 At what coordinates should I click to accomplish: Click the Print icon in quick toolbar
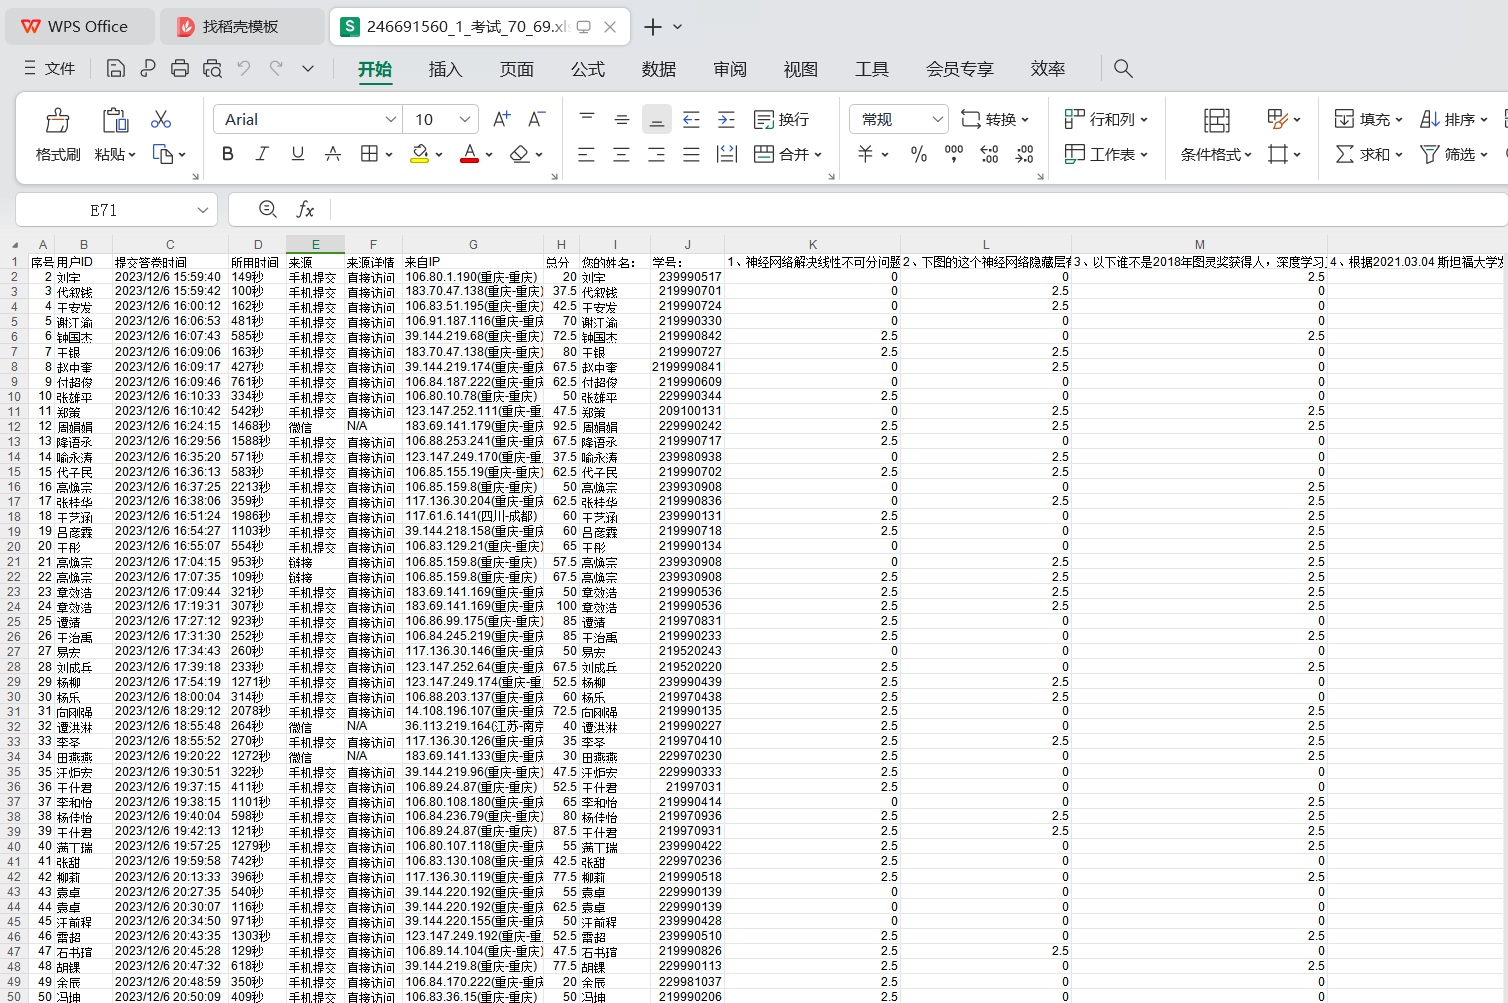pyautogui.click(x=180, y=68)
